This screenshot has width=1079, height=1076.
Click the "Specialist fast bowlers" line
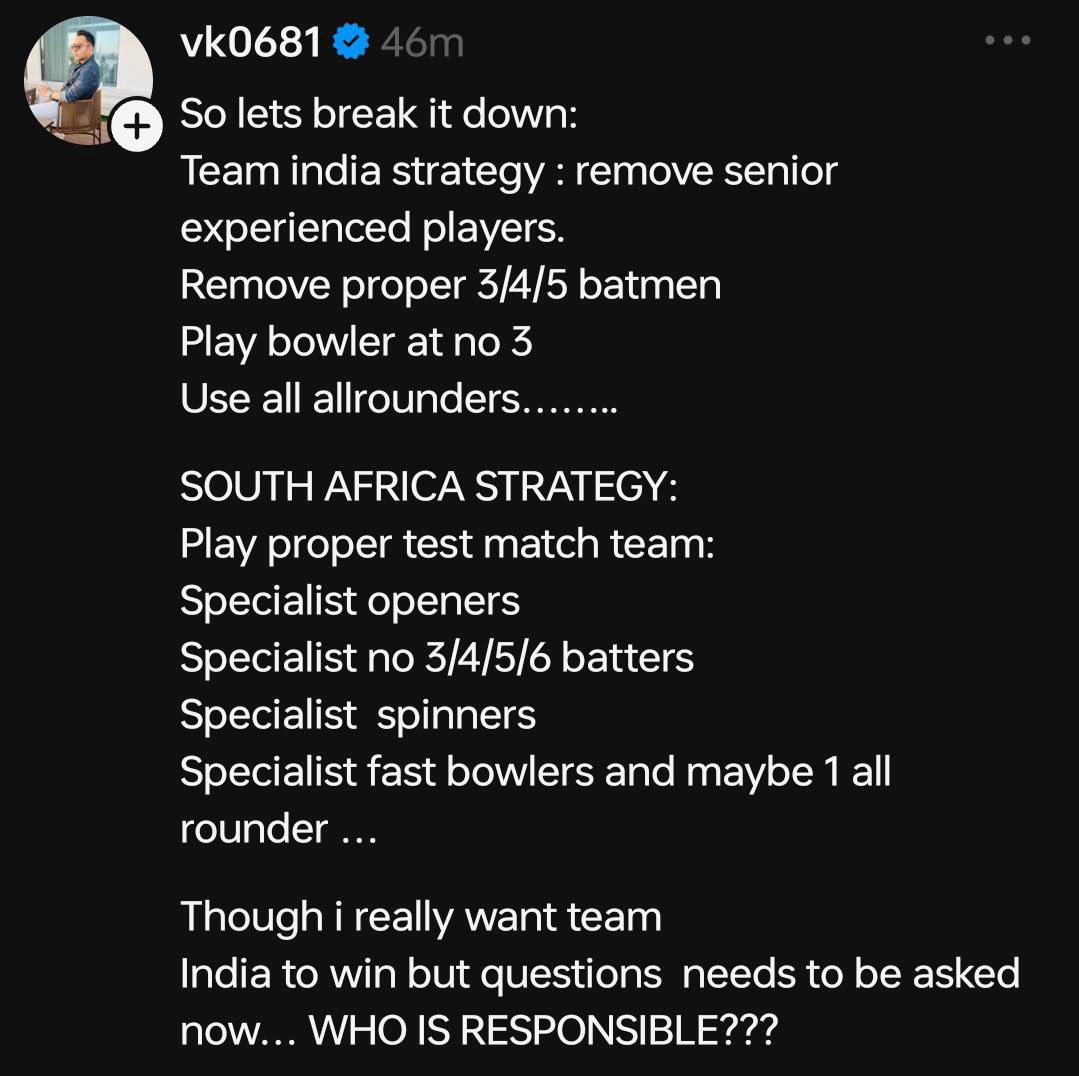(x=535, y=772)
